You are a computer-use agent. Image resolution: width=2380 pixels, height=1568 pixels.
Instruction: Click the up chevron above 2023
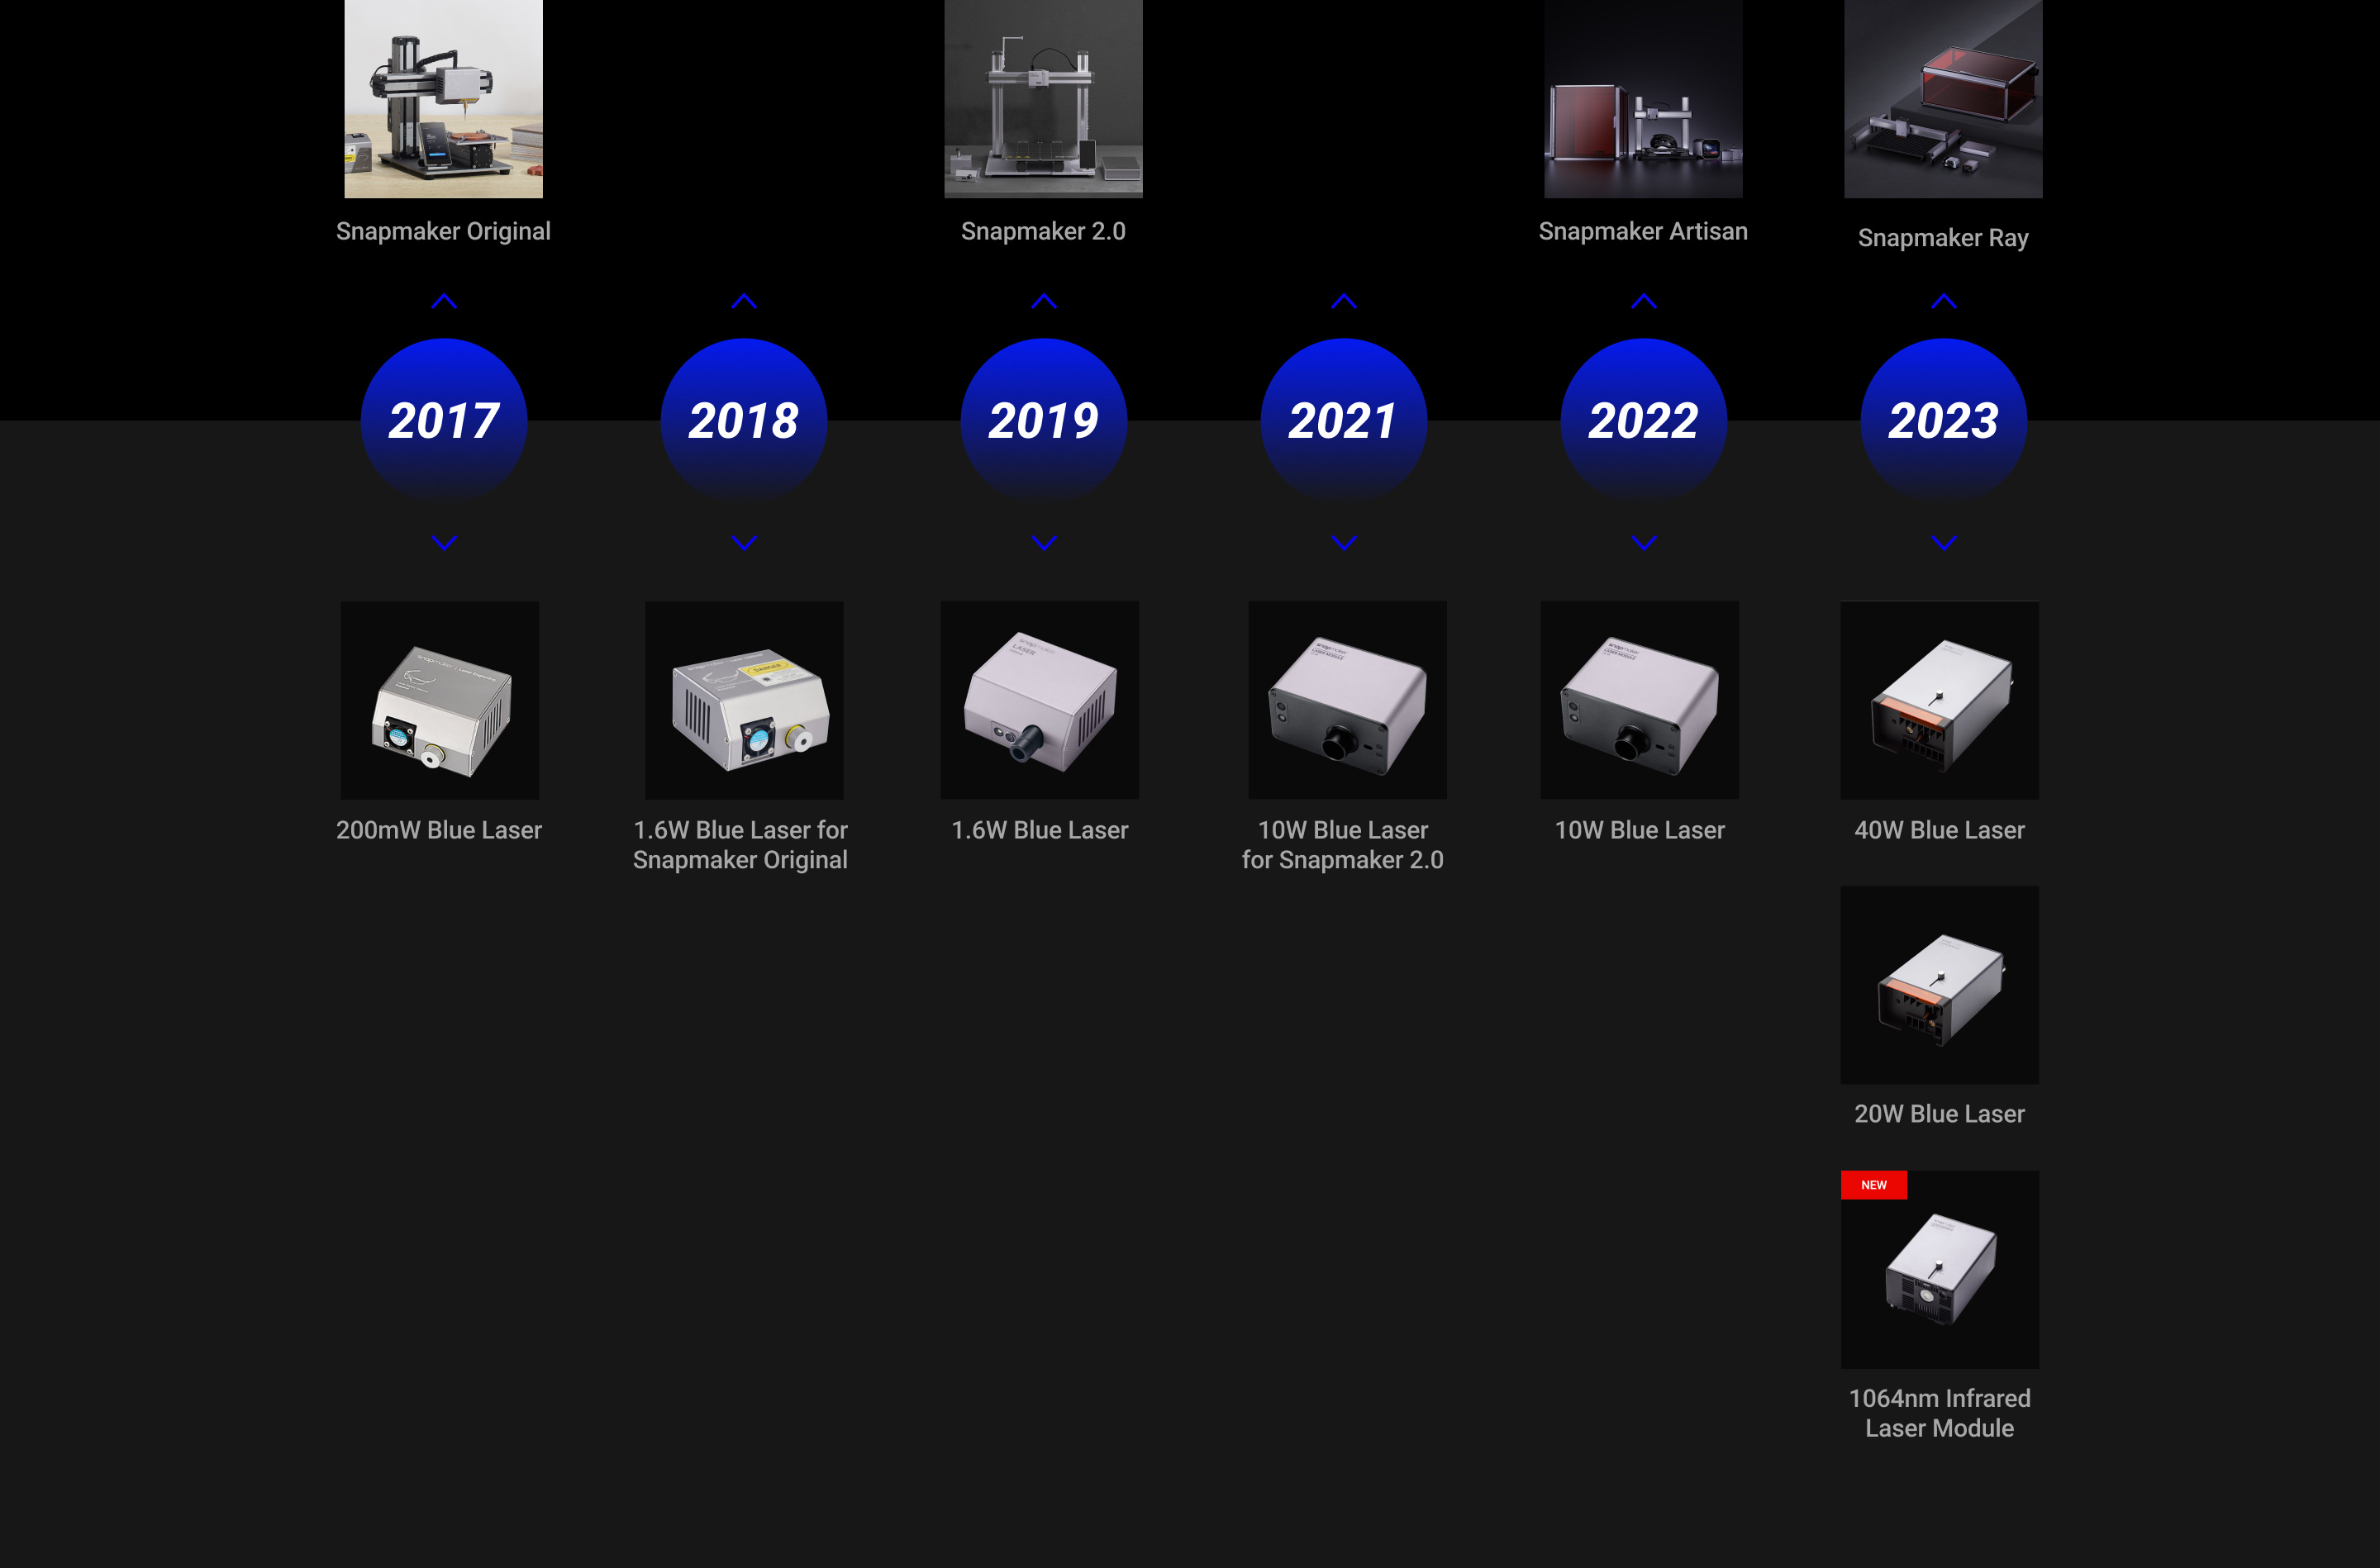1944,301
